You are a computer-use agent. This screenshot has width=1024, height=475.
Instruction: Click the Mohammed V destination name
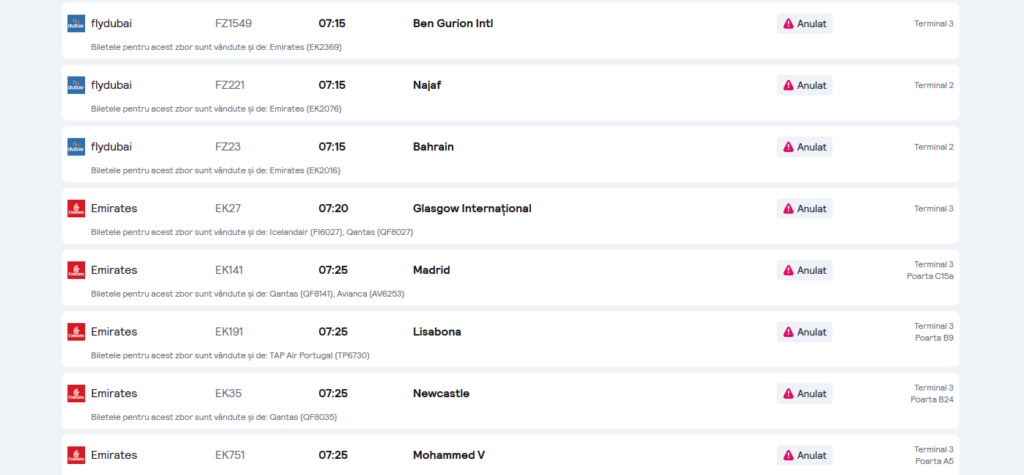coord(449,455)
